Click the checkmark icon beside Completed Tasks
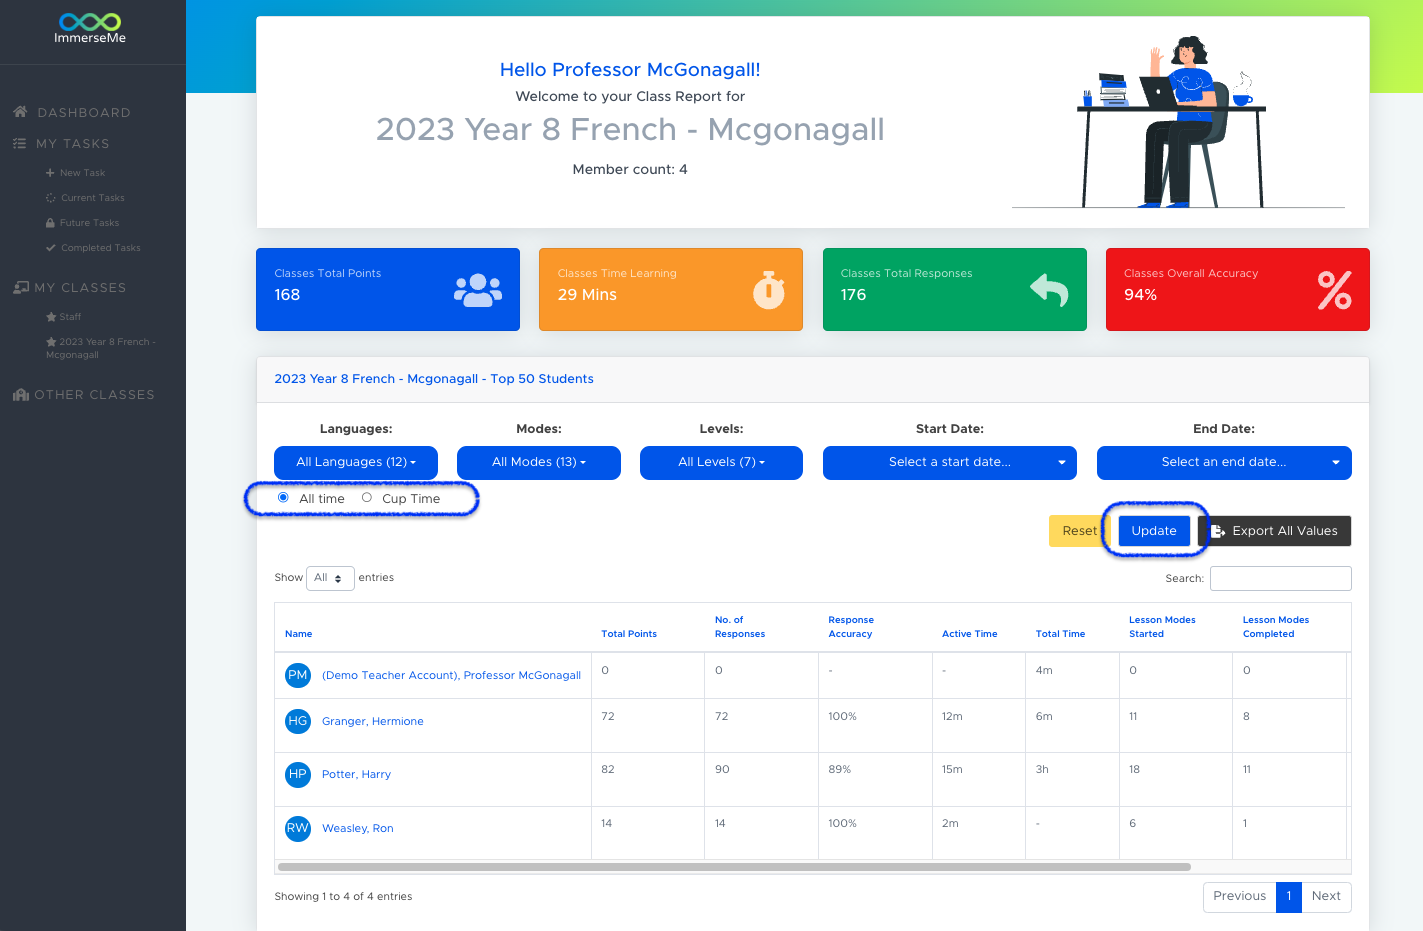The width and height of the screenshot is (1423, 931). (50, 248)
